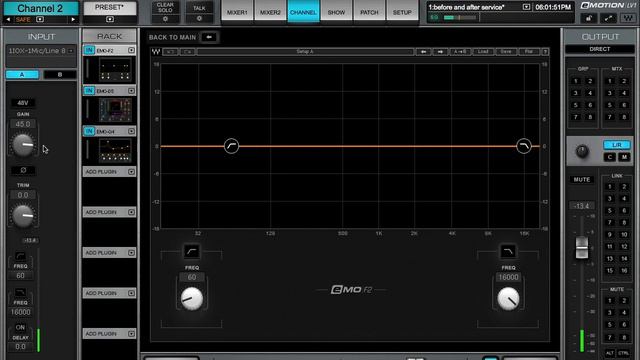The image size is (640, 360).
Task: Click the low-pass filter node on the graph
Action: (524, 146)
